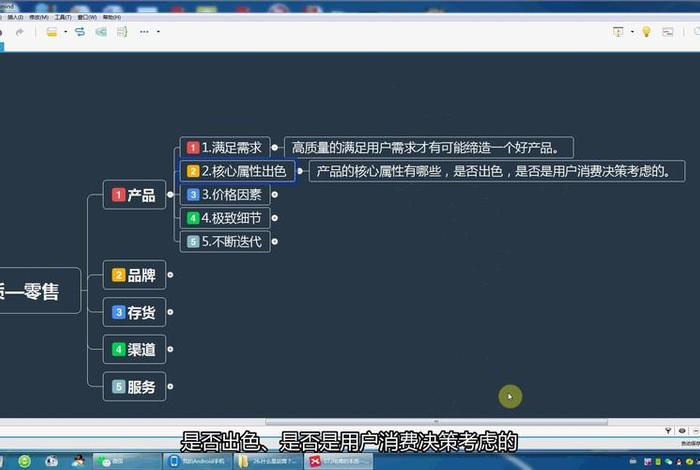Select the 存货 topic node

[x=134, y=312]
